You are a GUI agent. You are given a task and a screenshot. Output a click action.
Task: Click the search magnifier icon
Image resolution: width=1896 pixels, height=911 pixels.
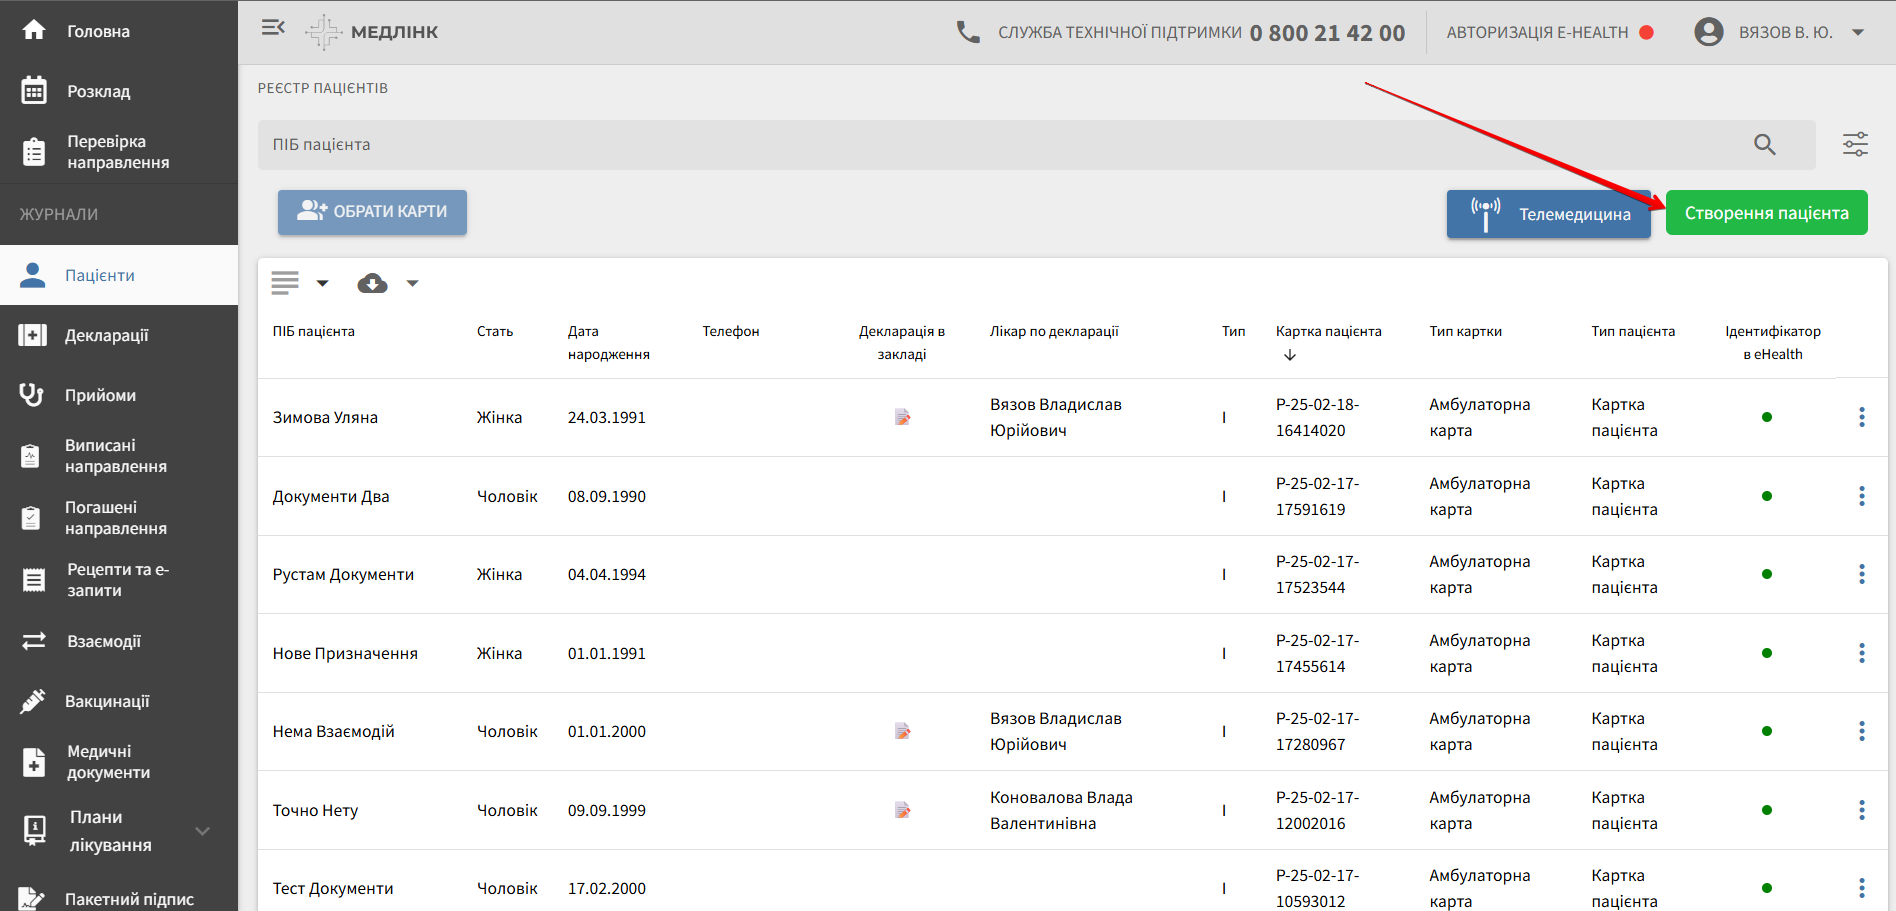(1764, 145)
